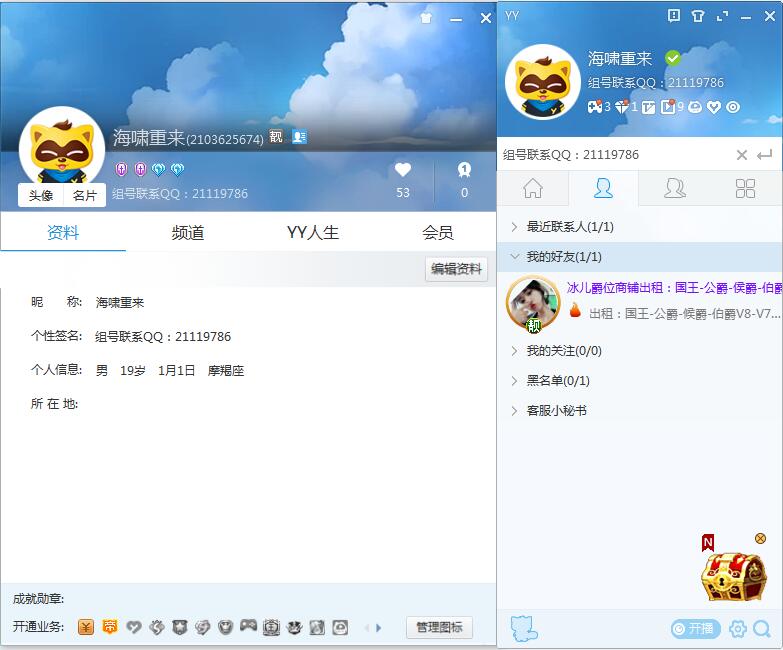Toggle compact mode icon in YY title bar
The image size is (783, 650).
tap(722, 17)
